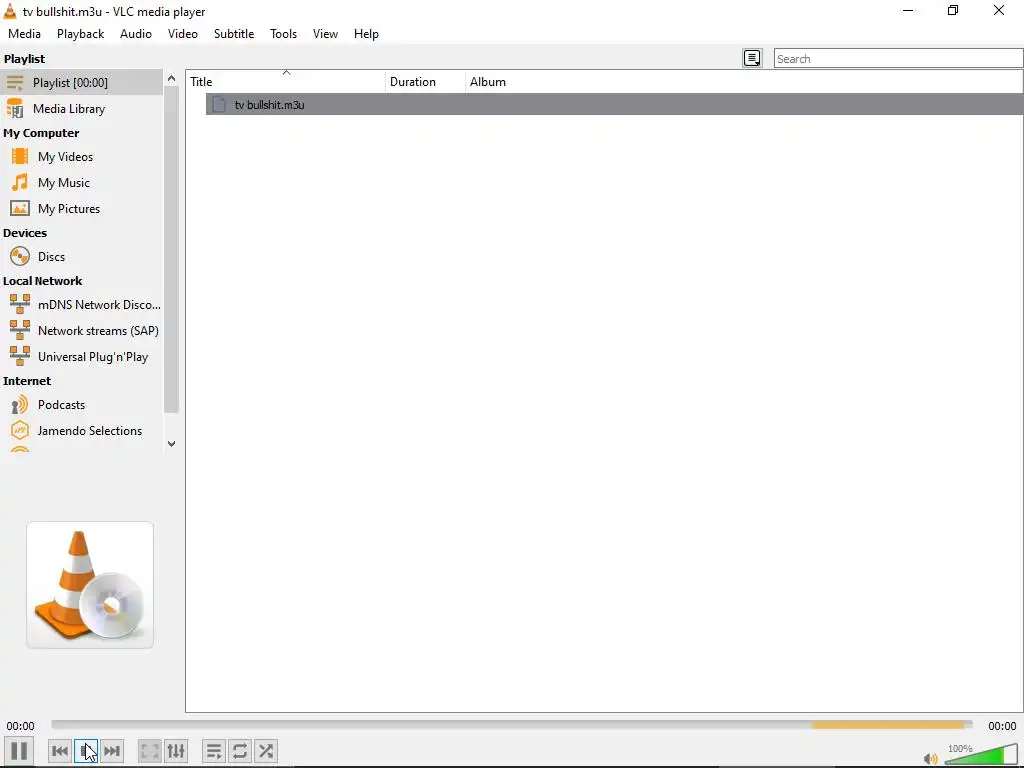
Task: Focus the playlist Search field
Action: (898, 59)
